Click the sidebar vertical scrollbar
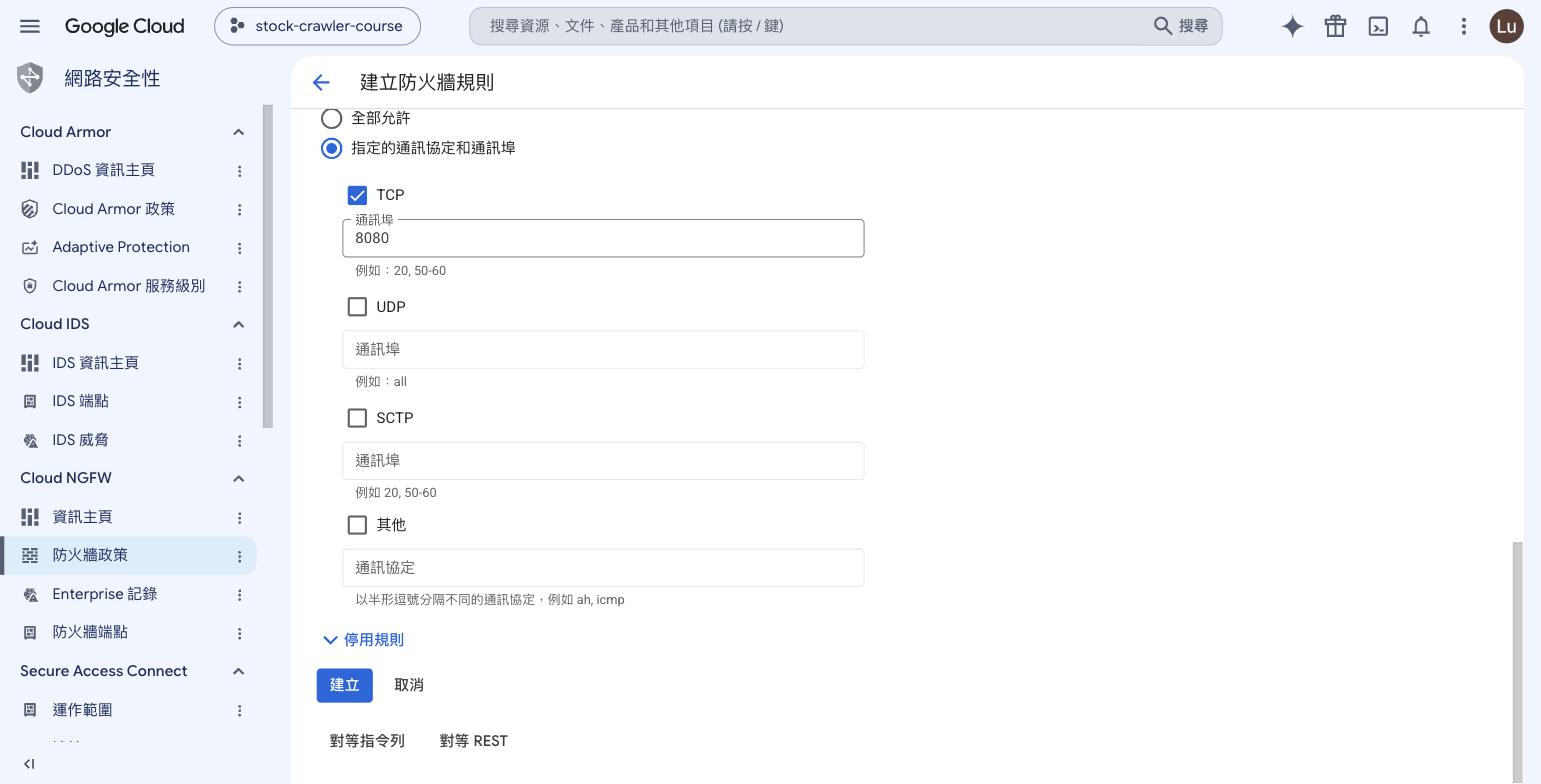 [267, 266]
